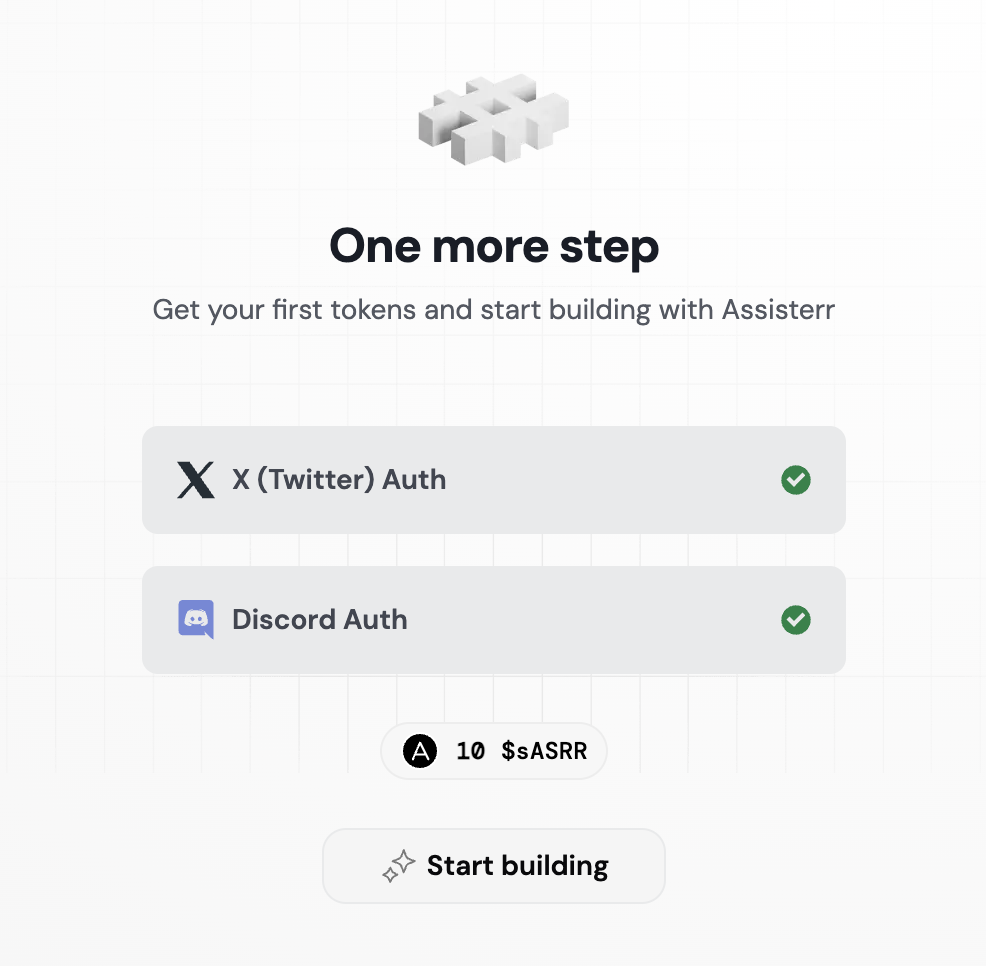The image size is (986, 966).
Task: Toggle the green checkmark for X (Twitter) Auth
Action: tap(796, 480)
